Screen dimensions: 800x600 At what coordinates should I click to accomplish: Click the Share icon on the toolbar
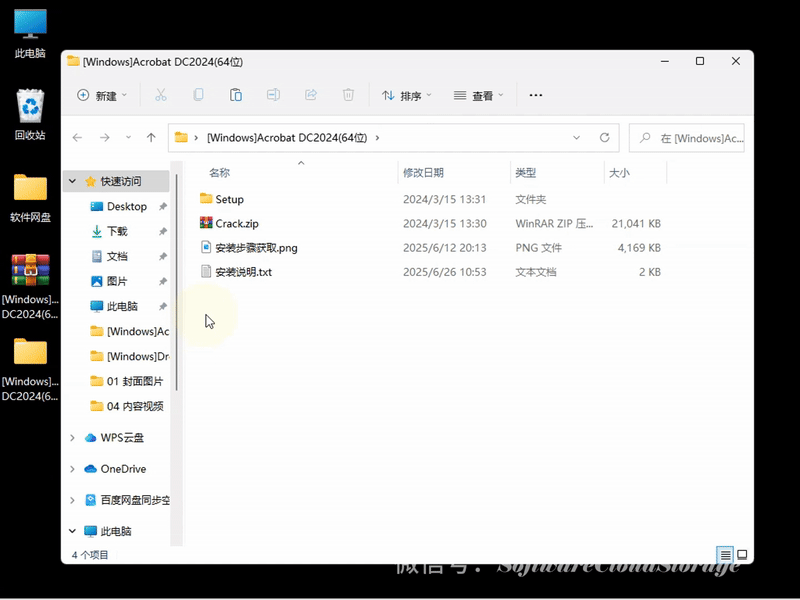310,94
